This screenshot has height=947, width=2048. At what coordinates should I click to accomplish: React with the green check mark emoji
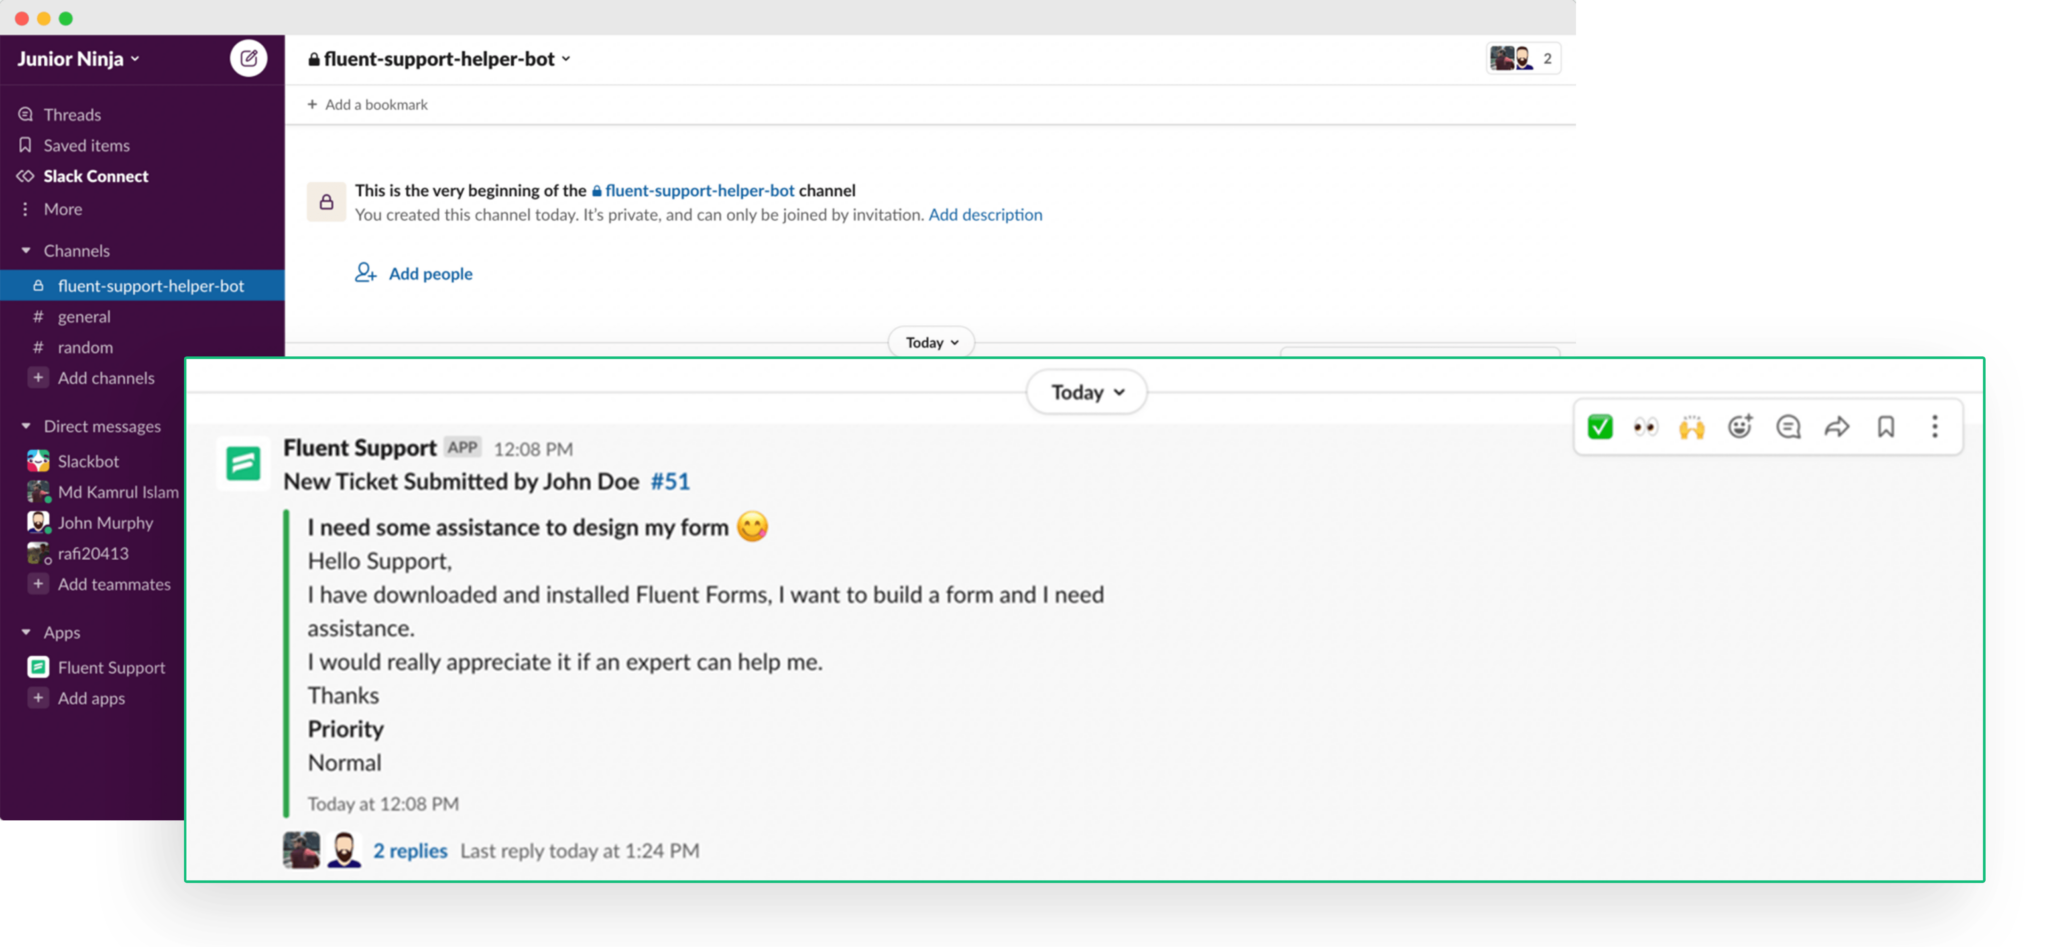(x=1600, y=426)
